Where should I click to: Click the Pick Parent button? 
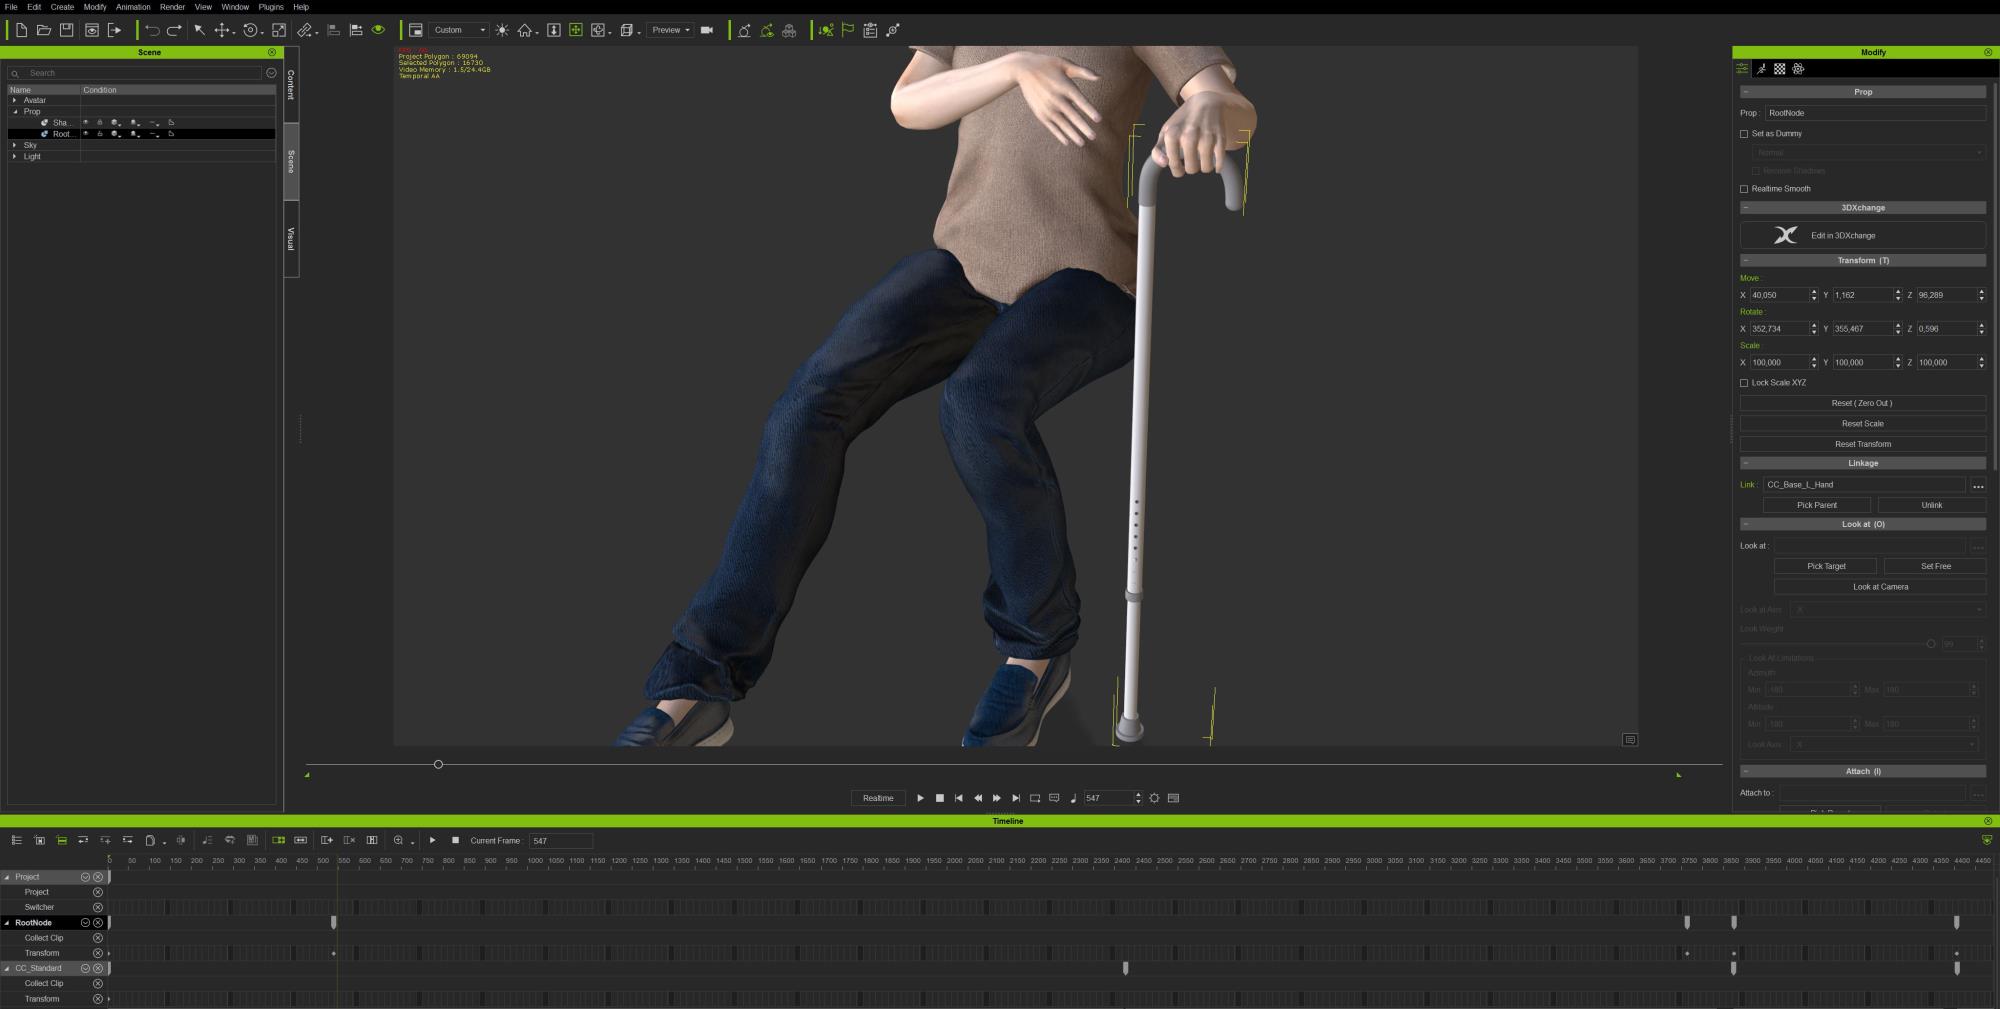tap(1816, 505)
